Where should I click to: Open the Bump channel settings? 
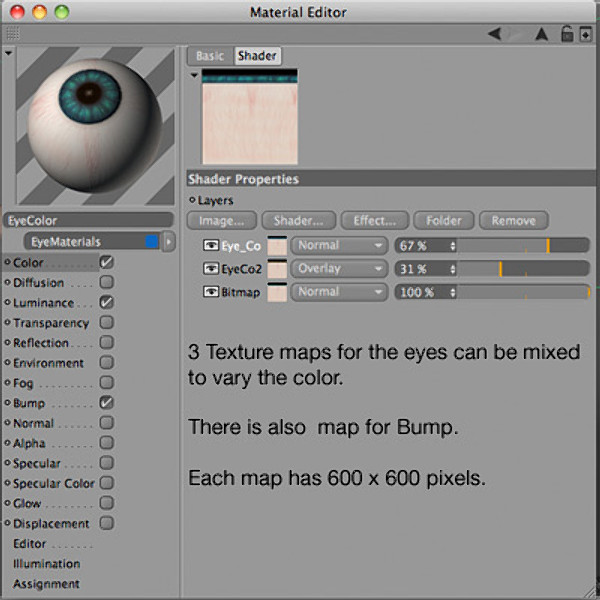coord(29,403)
